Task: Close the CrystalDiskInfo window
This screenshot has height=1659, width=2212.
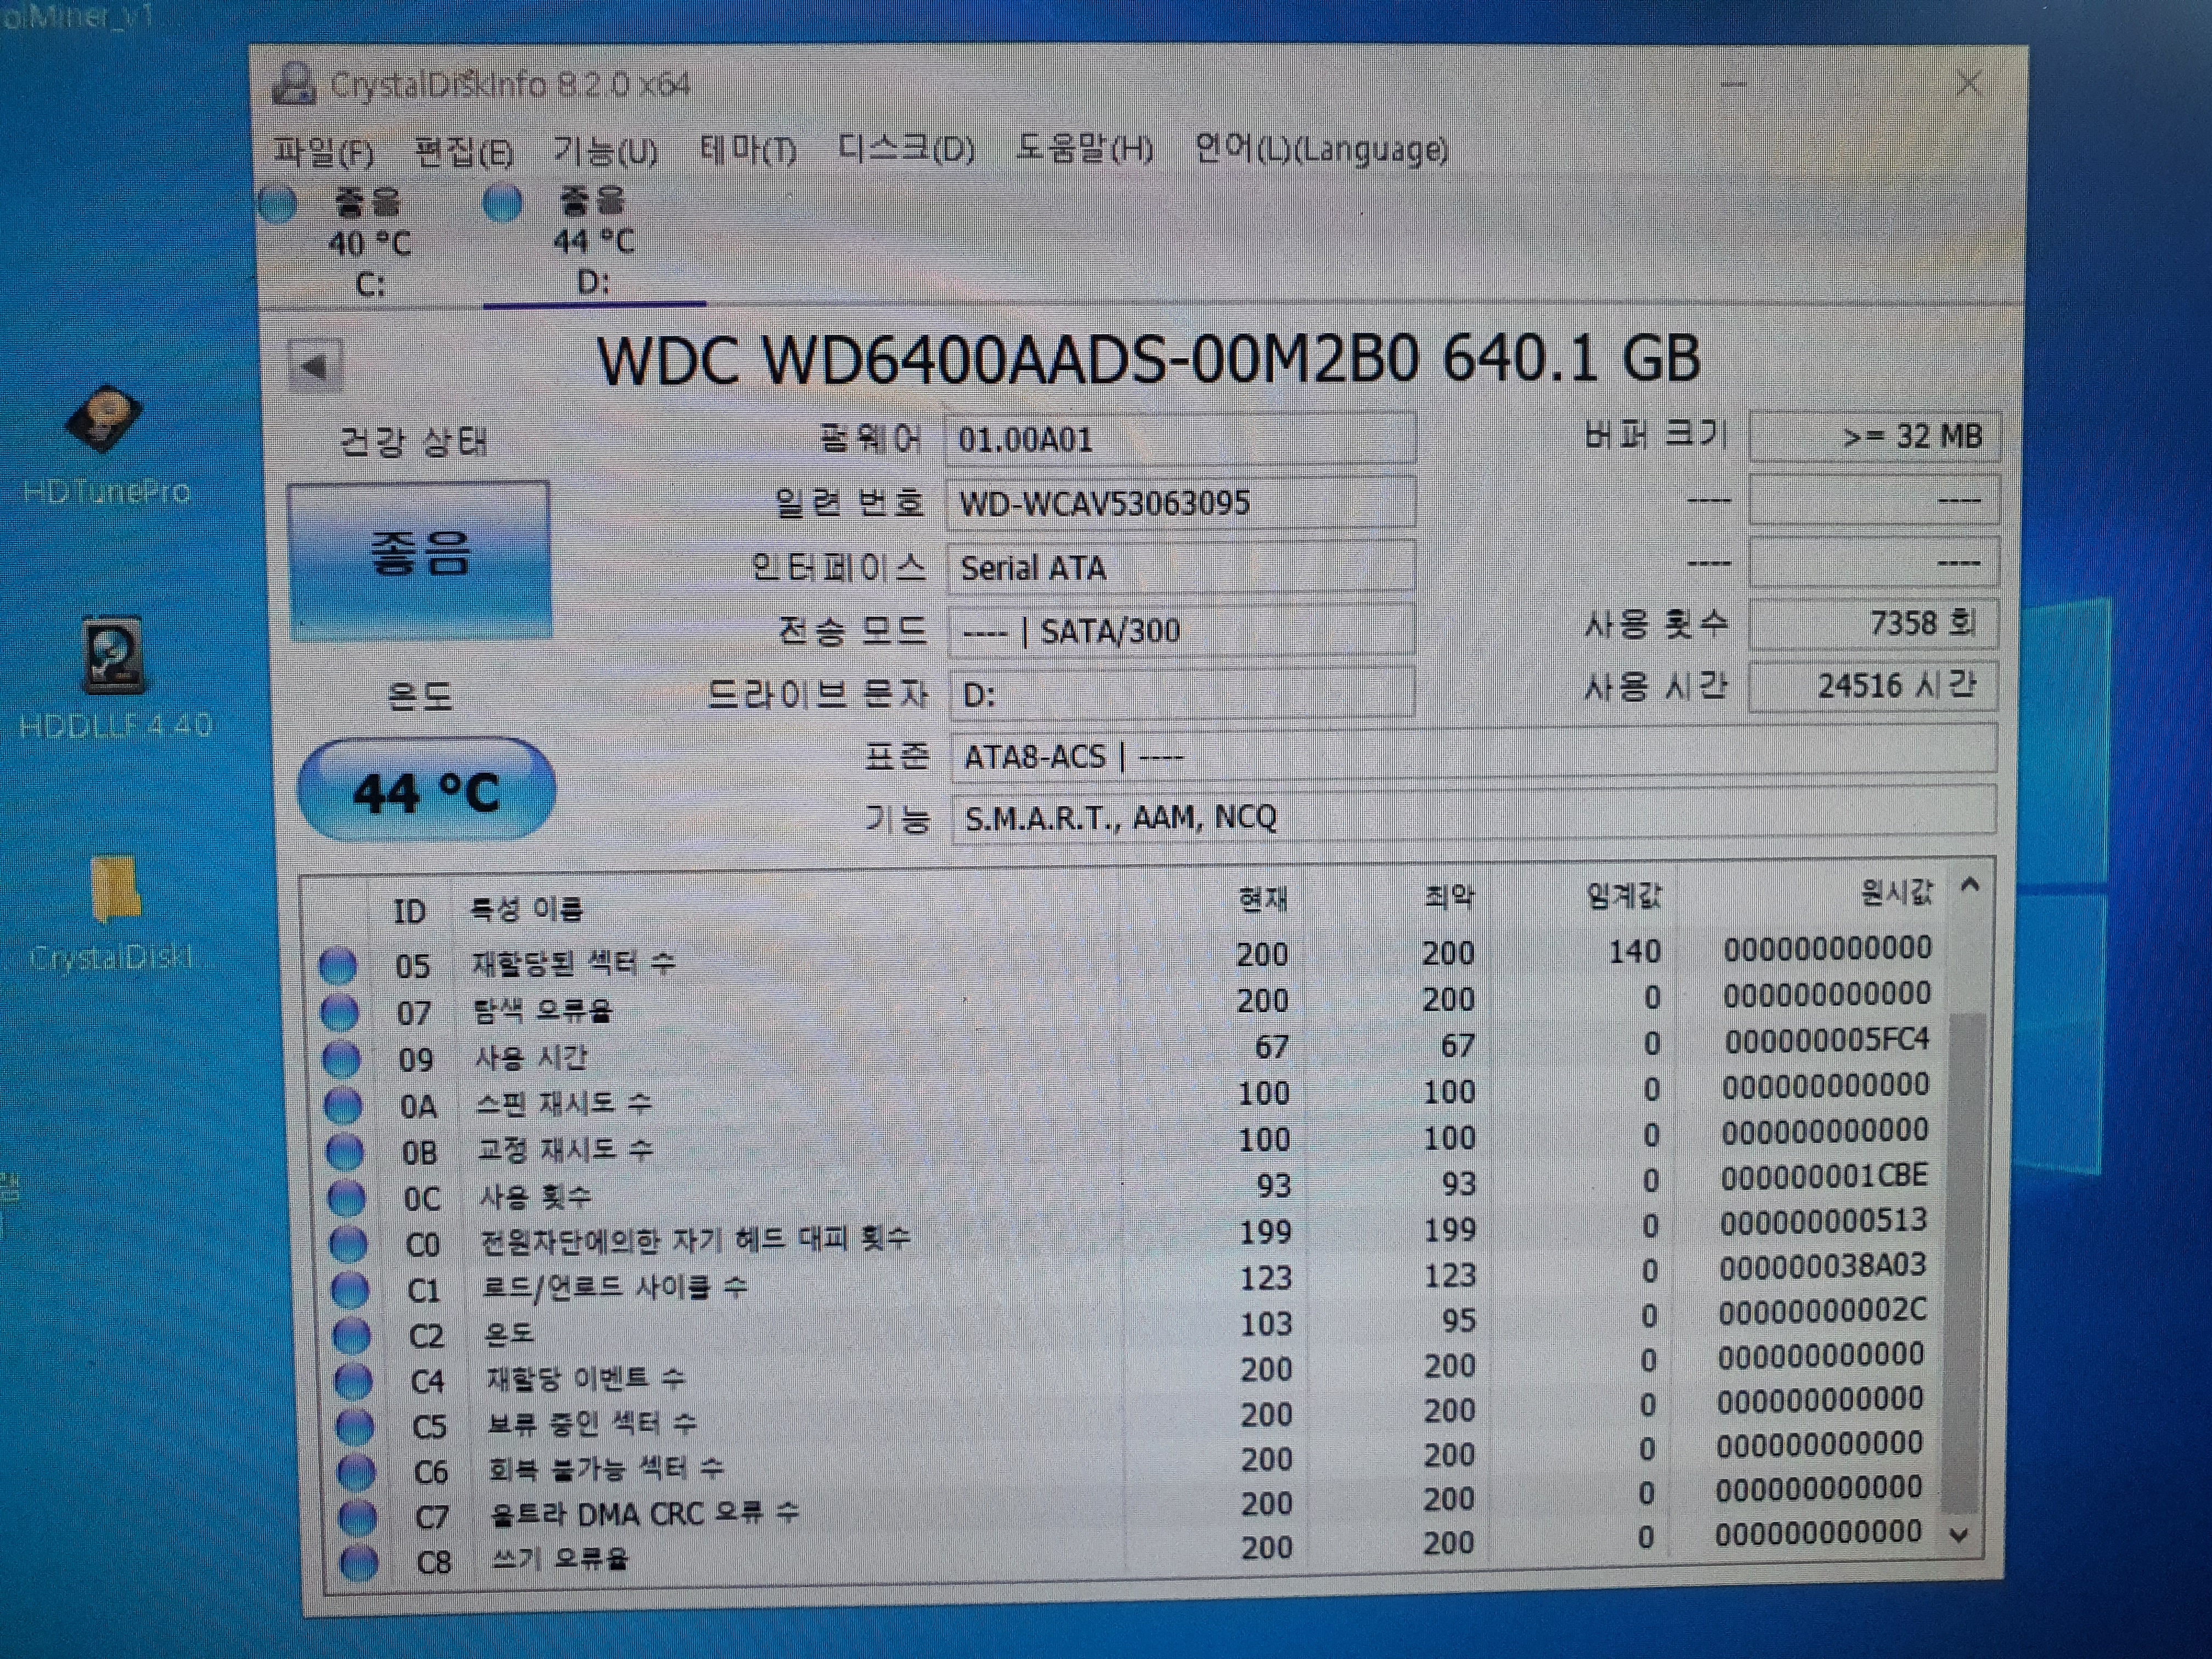Action: pyautogui.click(x=1969, y=83)
